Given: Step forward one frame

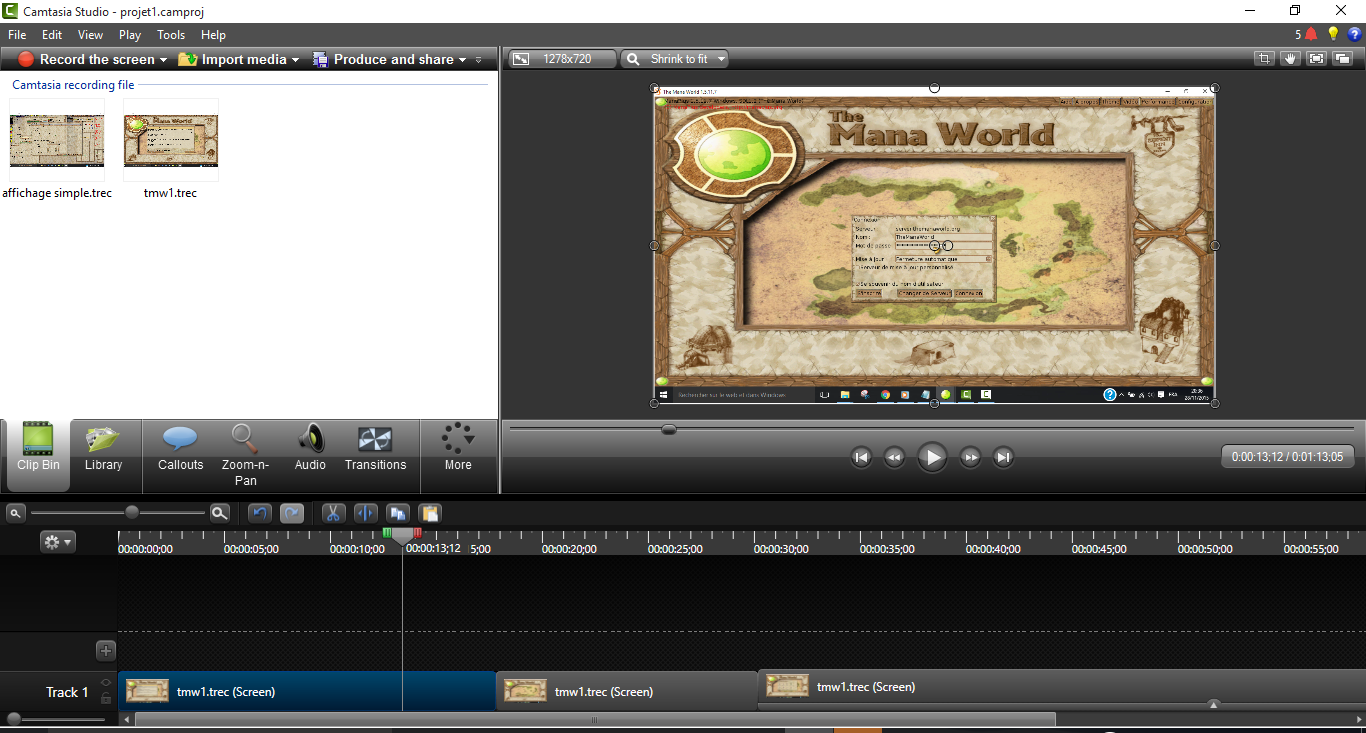Looking at the screenshot, I should tap(970, 457).
